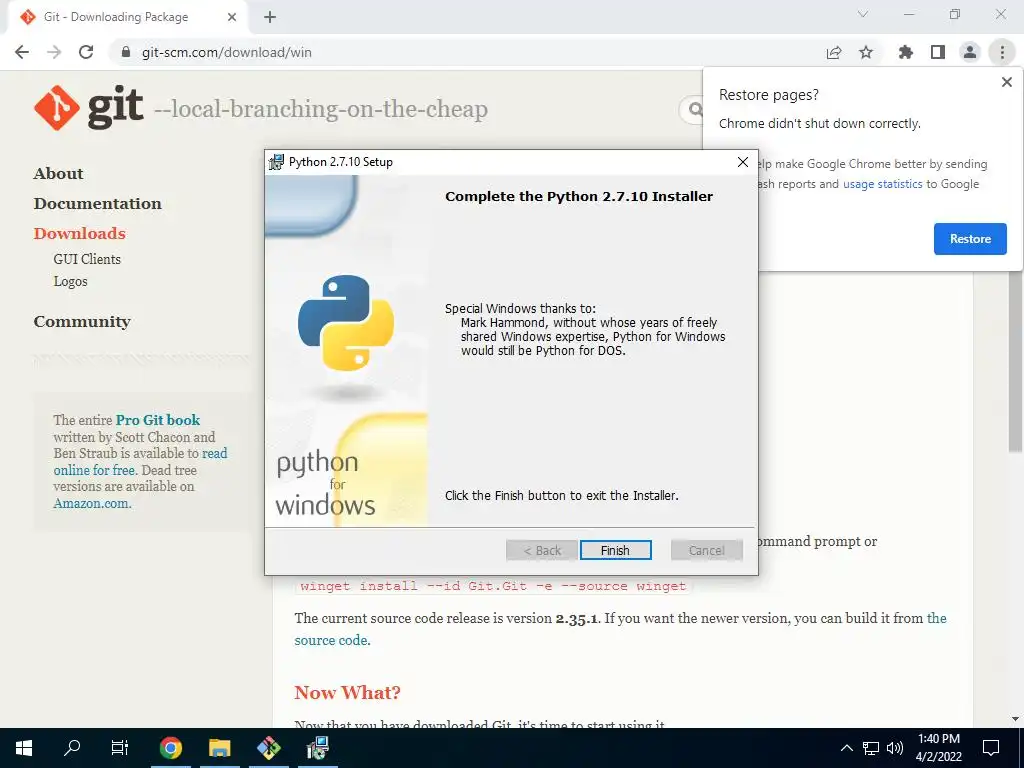Click read online for free link
Viewport: 1024px width, 768px height.
[140, 462]
